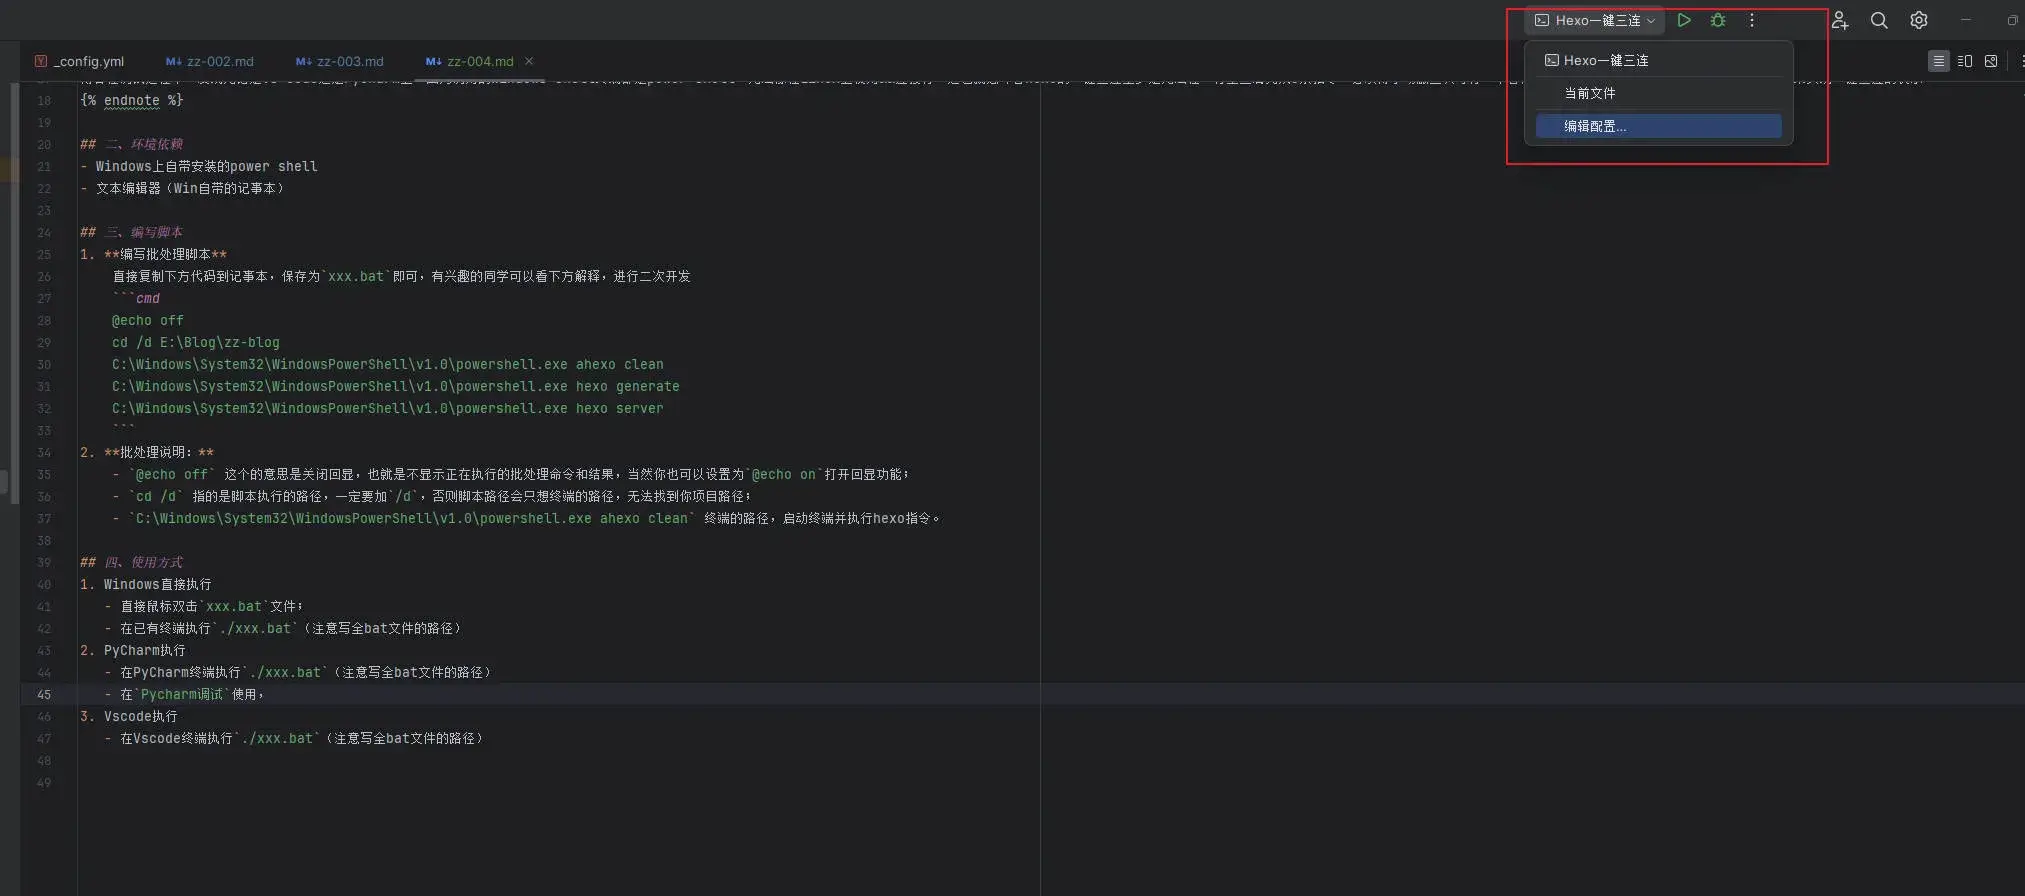
Task: Switch to editor-only view mode
Action: pos(1938,61)
